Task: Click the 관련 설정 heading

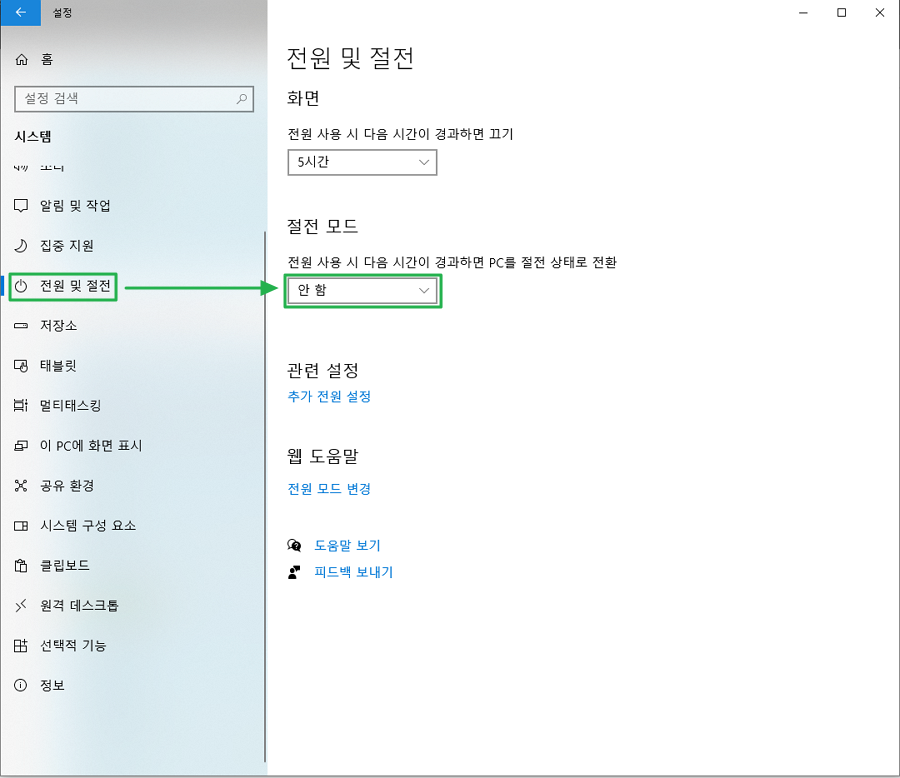Action: click(323, 370)
